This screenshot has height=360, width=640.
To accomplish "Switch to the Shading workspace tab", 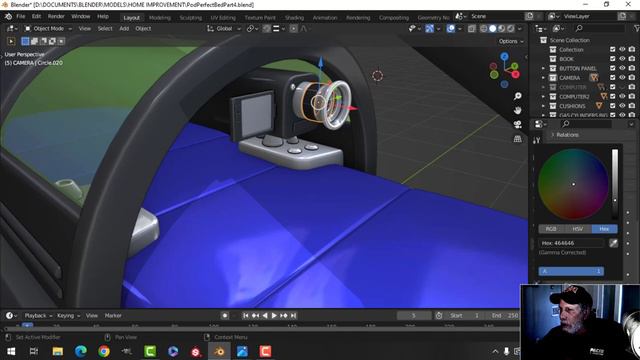I will pyautogui.click(x=294, y=18).
